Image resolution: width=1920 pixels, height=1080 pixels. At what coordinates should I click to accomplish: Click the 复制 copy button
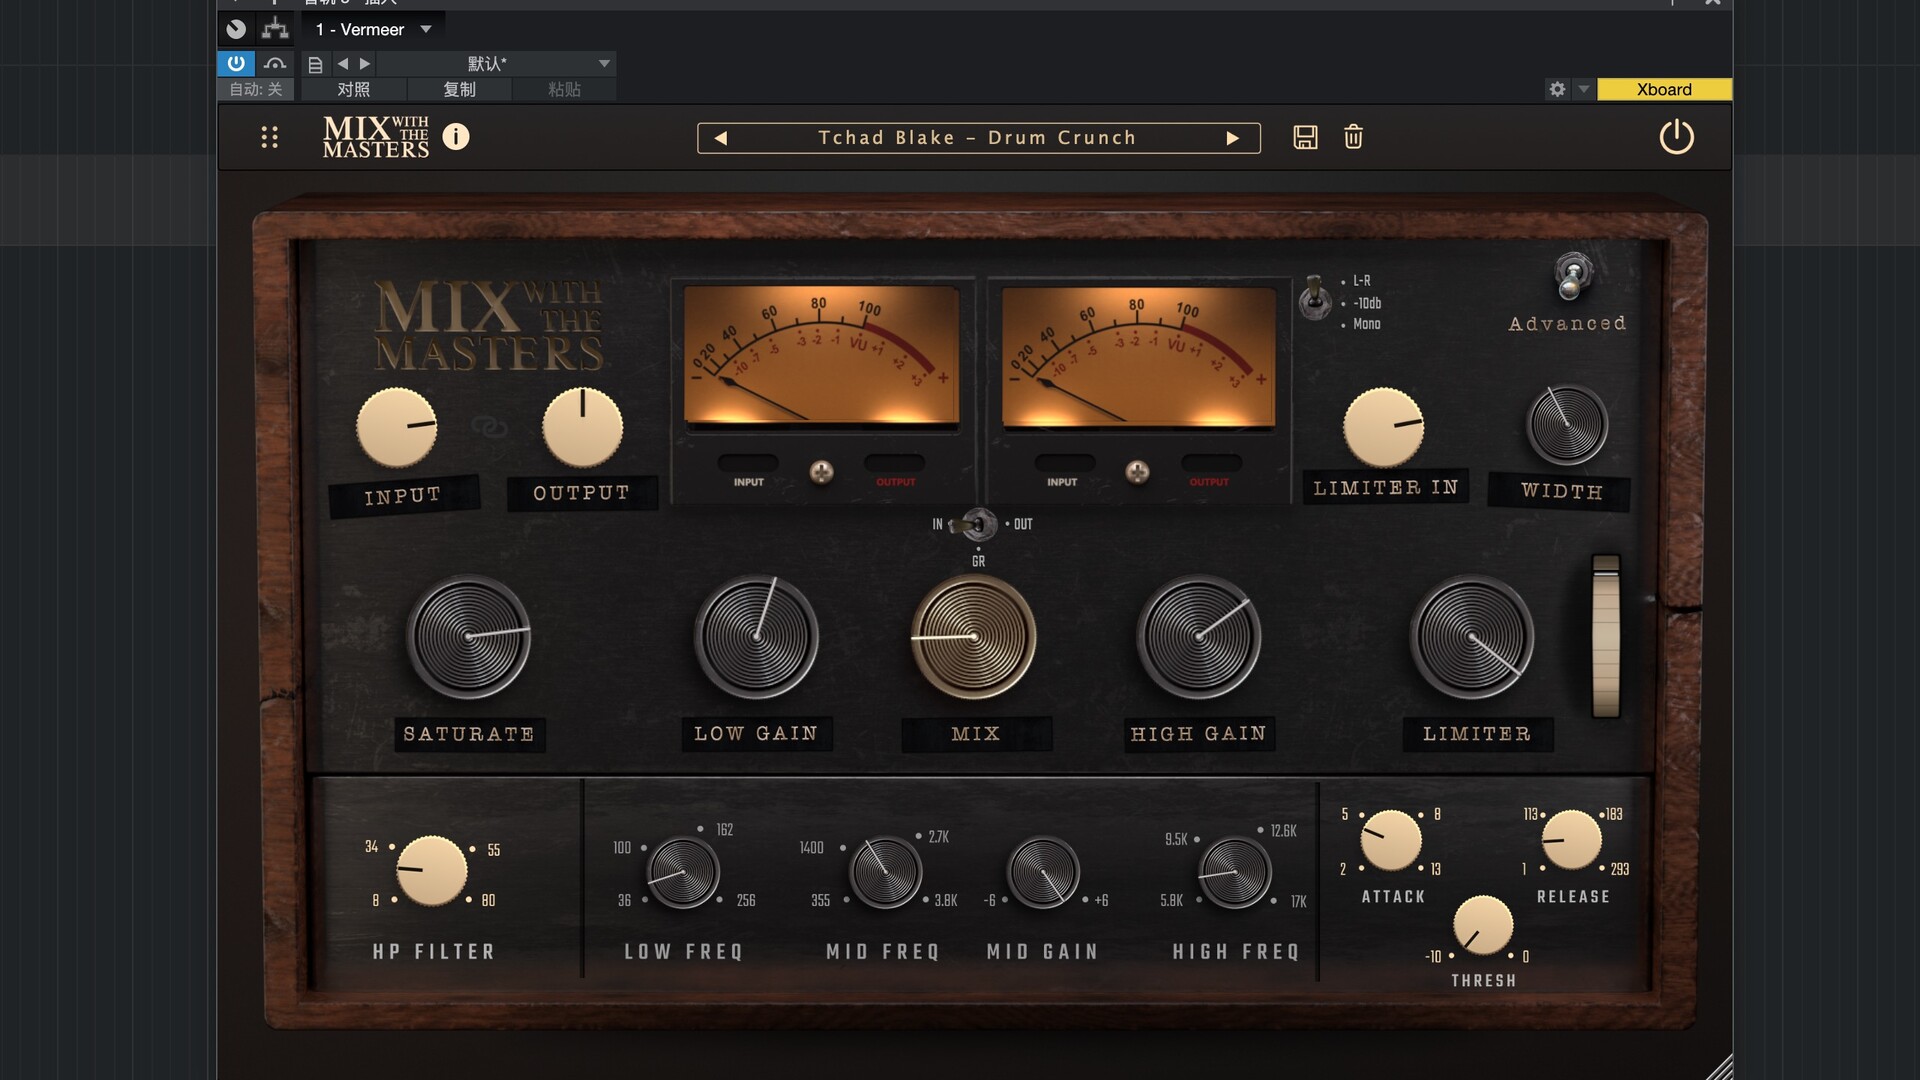click(x=459, y=89)
